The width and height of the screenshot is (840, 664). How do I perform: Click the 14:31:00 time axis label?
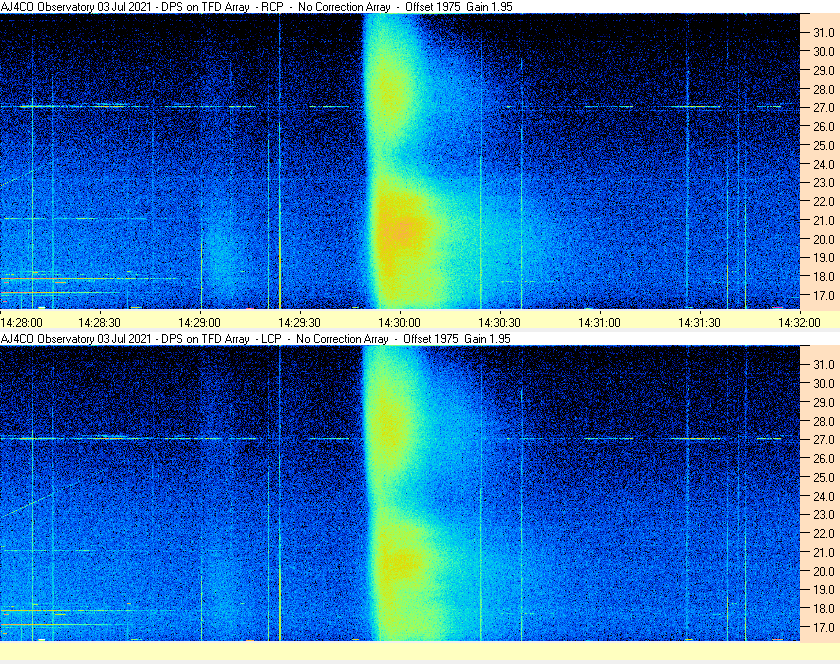(x=599, y=323)
